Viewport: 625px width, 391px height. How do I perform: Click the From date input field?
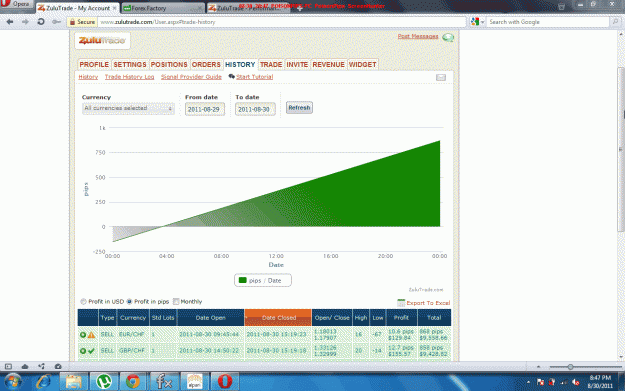204,109
